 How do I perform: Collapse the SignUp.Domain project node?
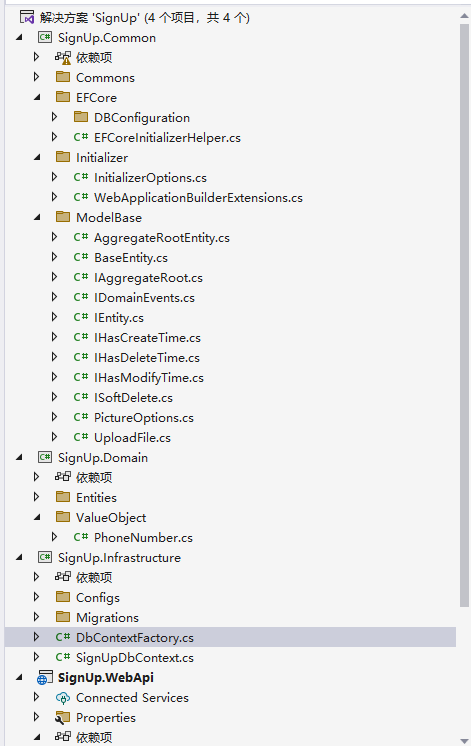pyautogui.click(x=19, y=457)
